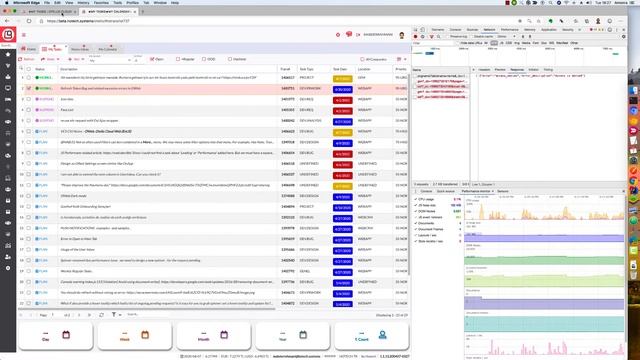
Task: Open the Nav toolbar dropdown
Action: point(76,59)
